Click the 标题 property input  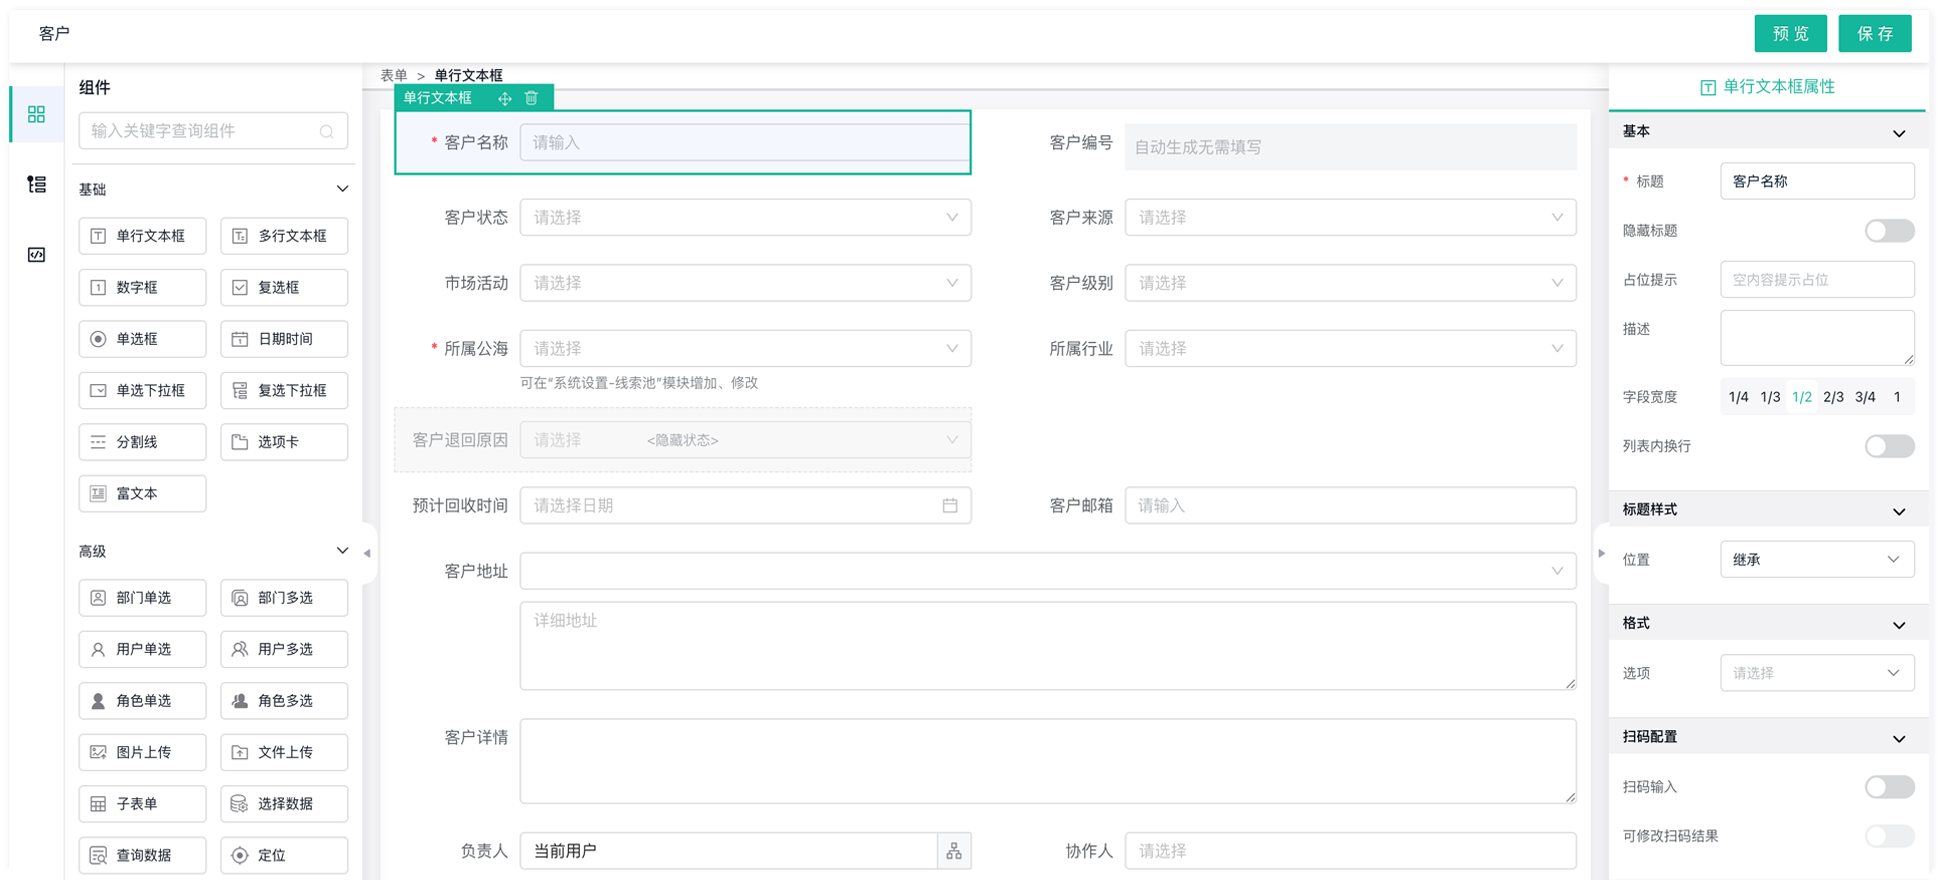pyautogui.click(x=1817, y=181)
